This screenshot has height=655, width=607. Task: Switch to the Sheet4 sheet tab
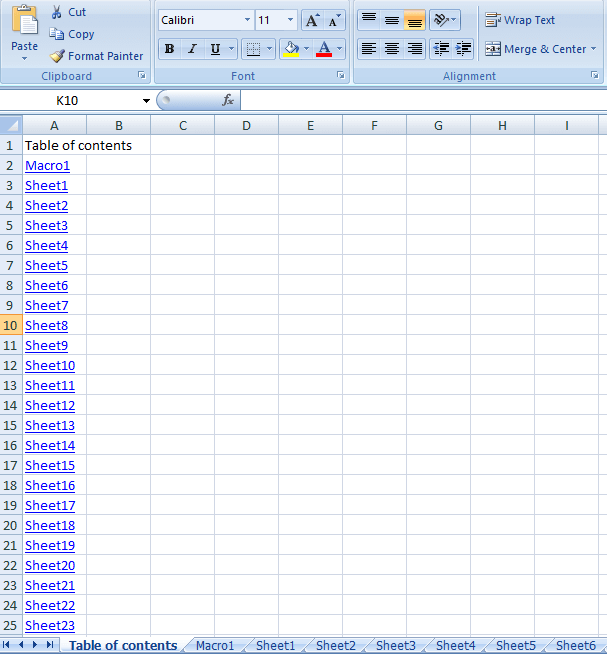(455, 646)
